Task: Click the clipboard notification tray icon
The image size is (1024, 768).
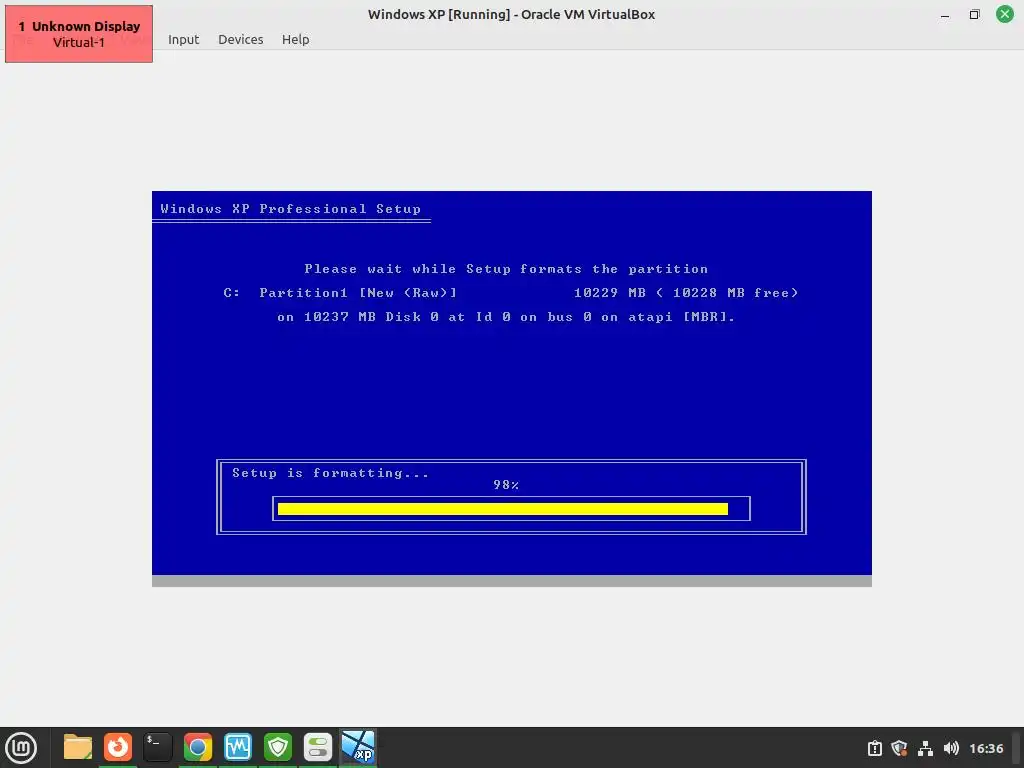Action: [x=874, y=748]
